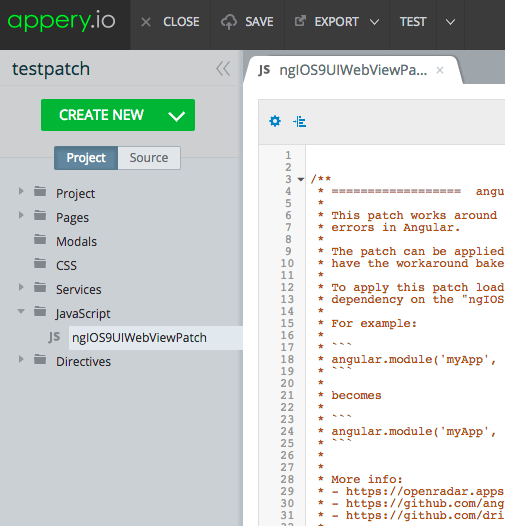505x526 pixels.
Task: Open ngIOS9UIWebViewPatch file in tree
Action: (x=139, y=338)
